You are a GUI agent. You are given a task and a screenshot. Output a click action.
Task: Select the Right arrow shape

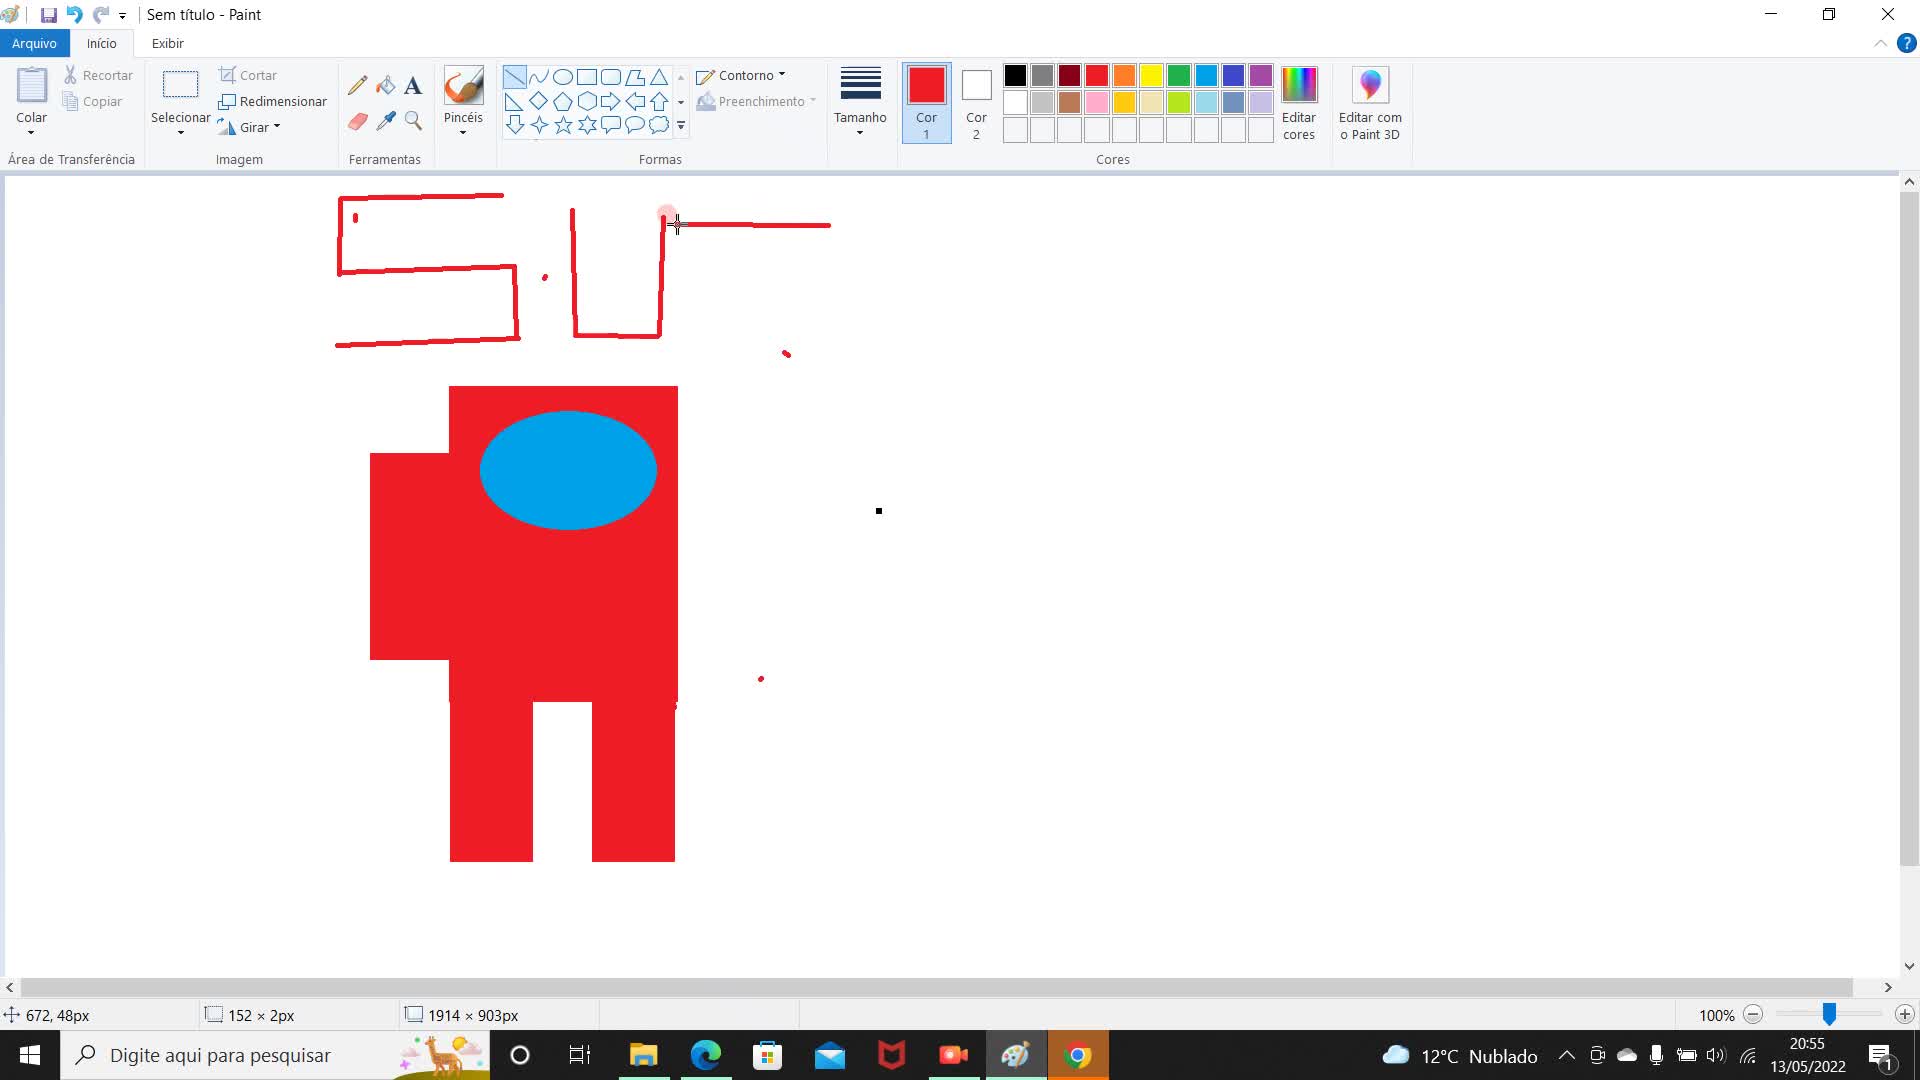(611, 101)
